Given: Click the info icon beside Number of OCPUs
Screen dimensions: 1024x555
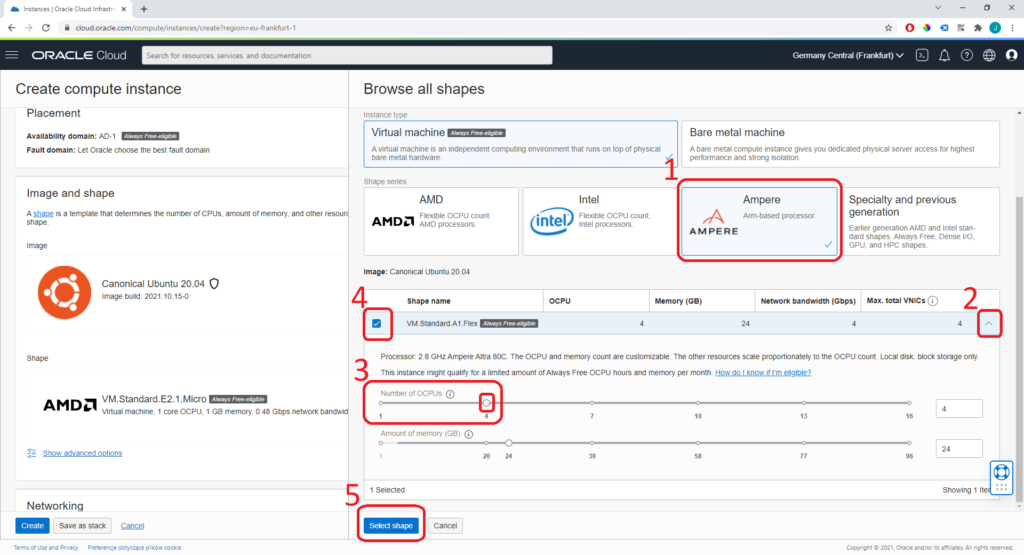Looking at the screenshot, I should tap(450, 394).
